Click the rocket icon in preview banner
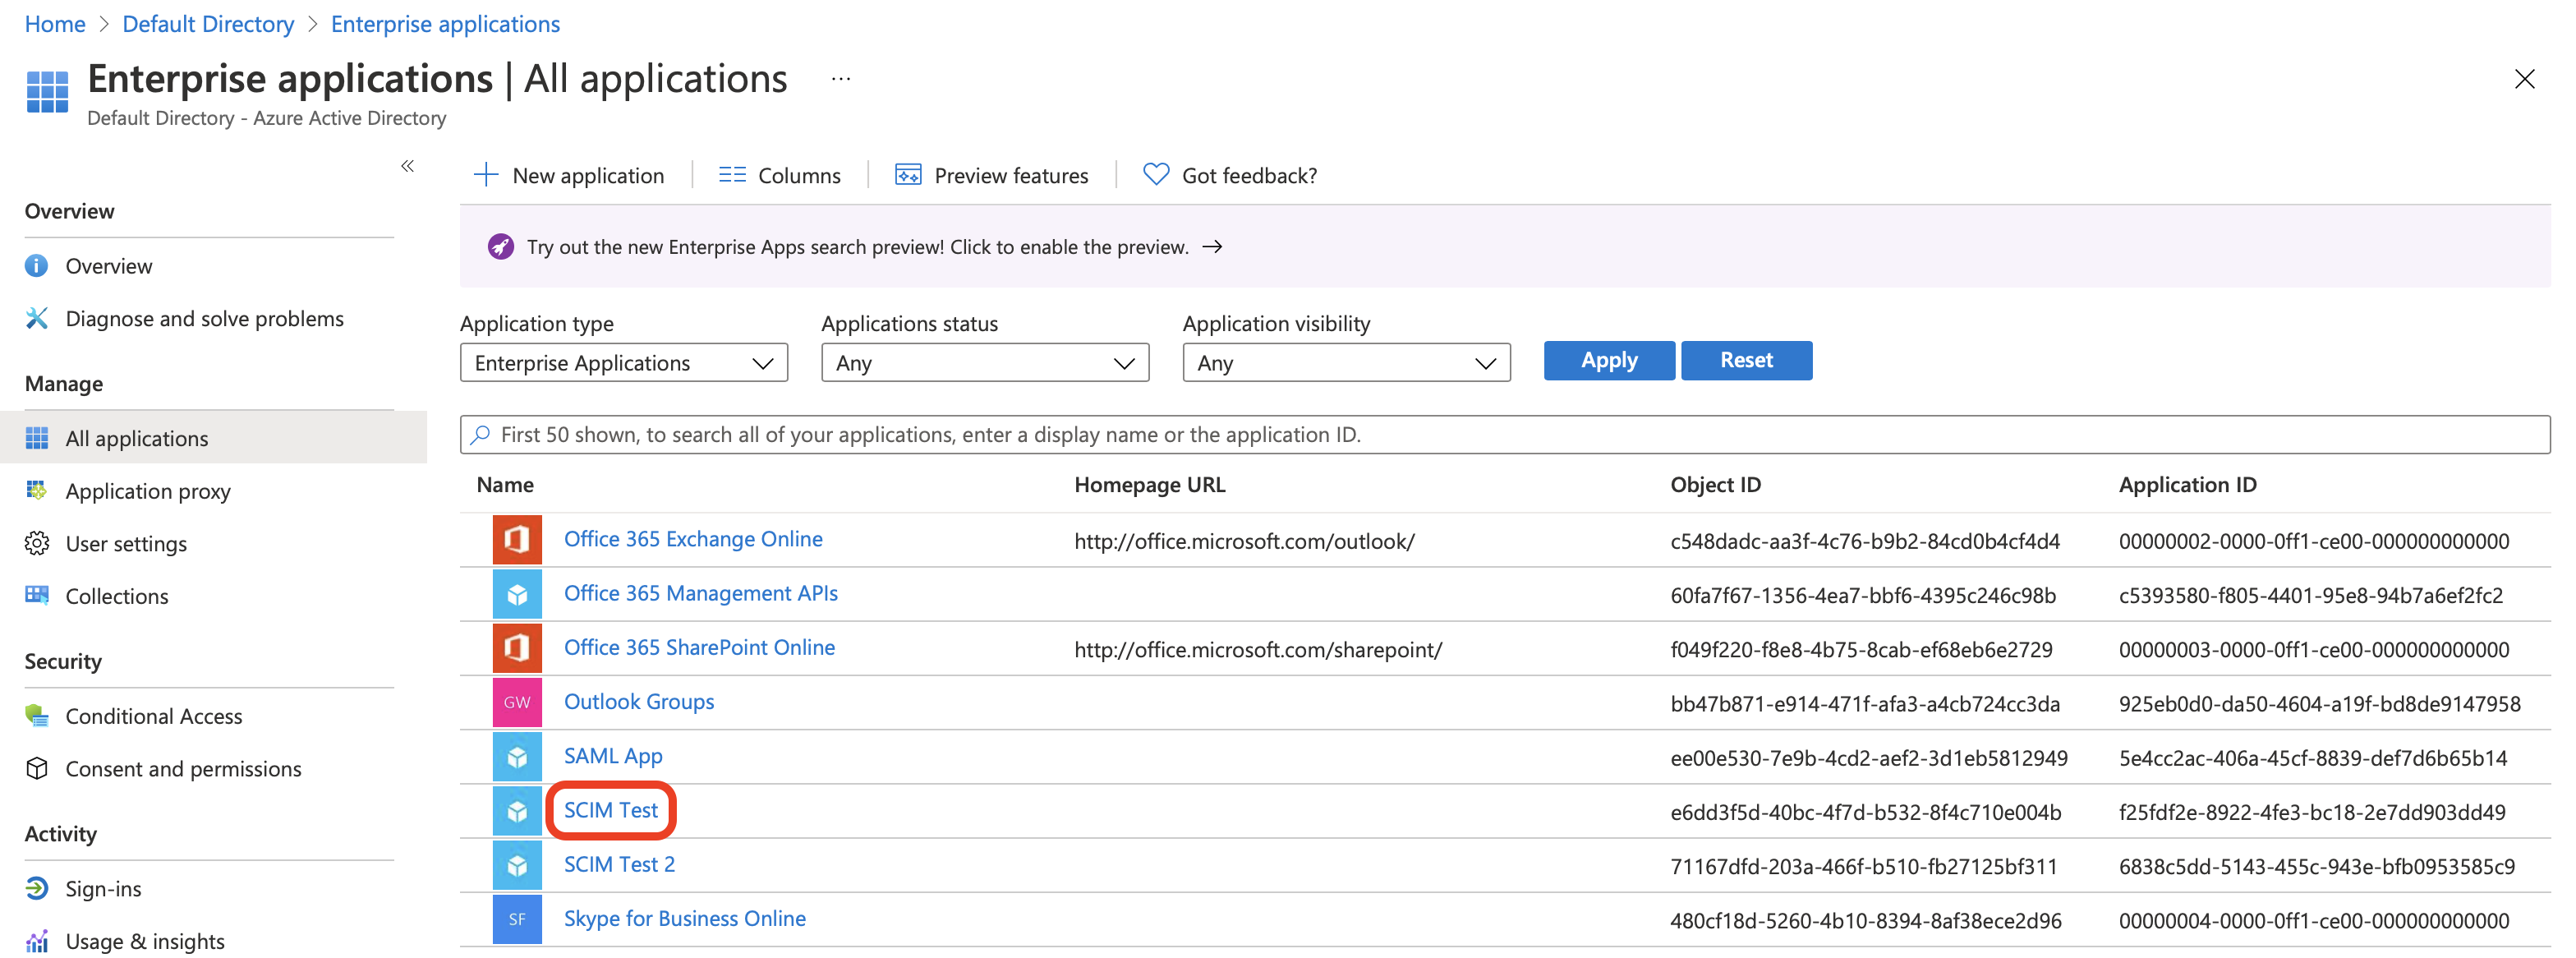 tap(500, 247)
